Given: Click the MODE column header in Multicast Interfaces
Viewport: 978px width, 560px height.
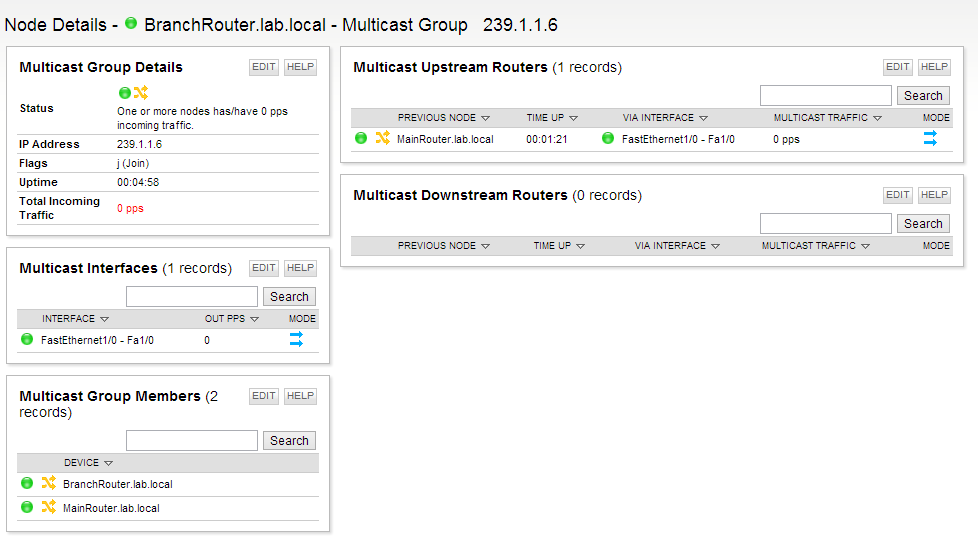Looking at the screenshot, I should tap(302, 319).
